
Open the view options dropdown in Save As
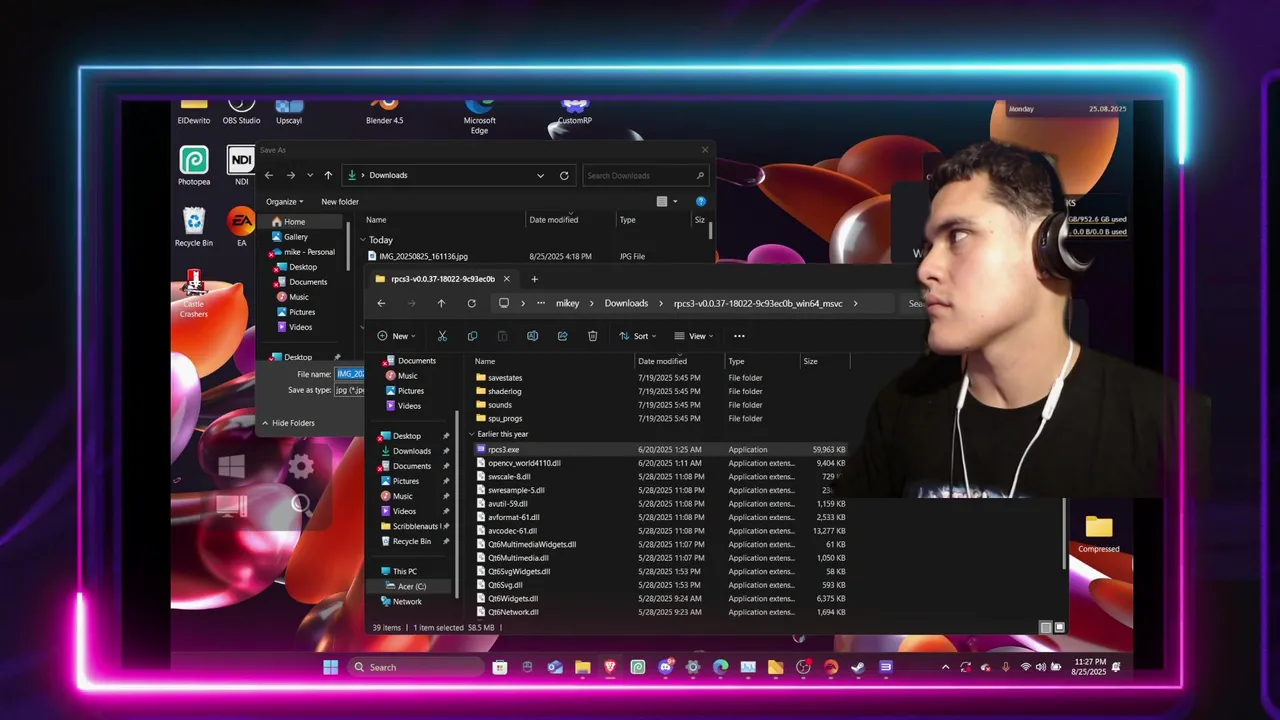[675, 201]
